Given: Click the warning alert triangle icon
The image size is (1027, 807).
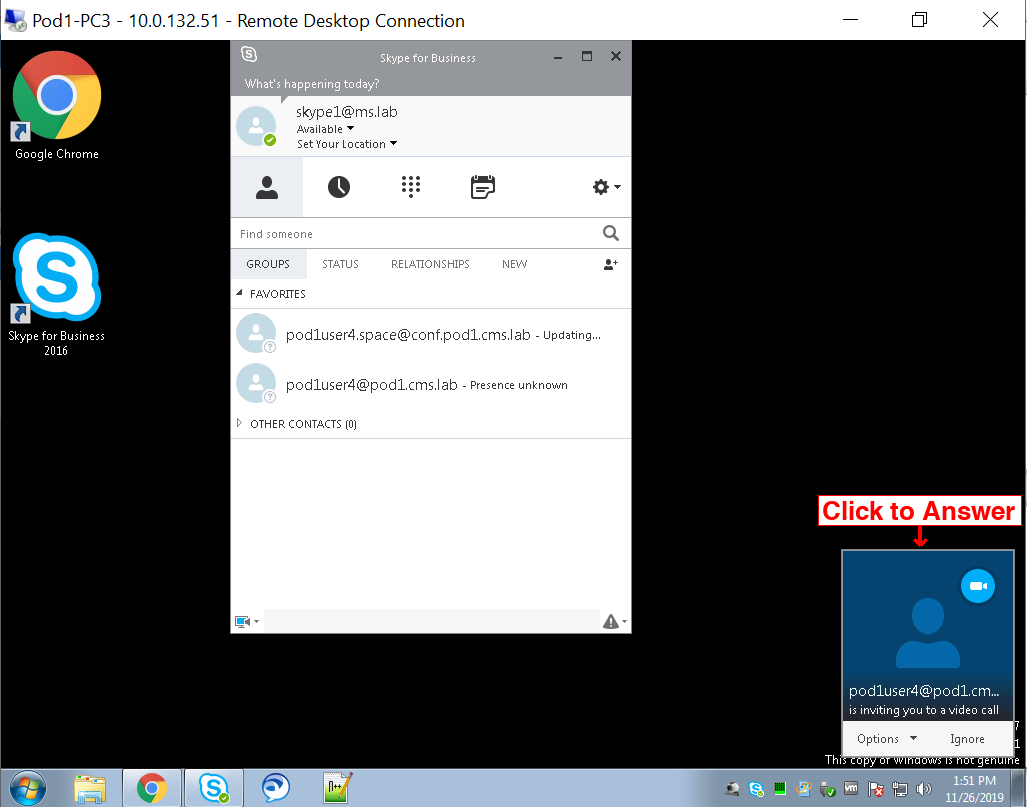Looking at the screenshot, I should pyautogui.click(x=610, y=621).
